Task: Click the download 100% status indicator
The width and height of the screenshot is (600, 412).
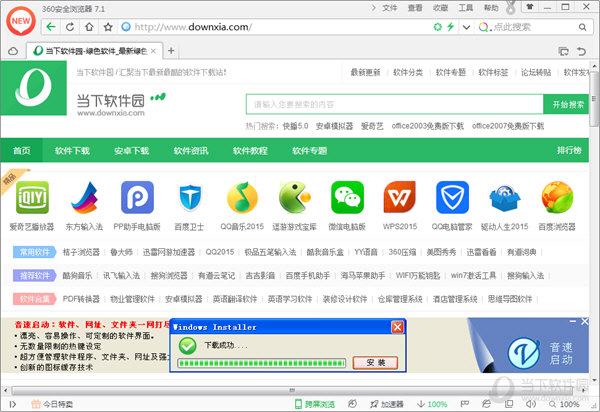Action: pos(432,404)
